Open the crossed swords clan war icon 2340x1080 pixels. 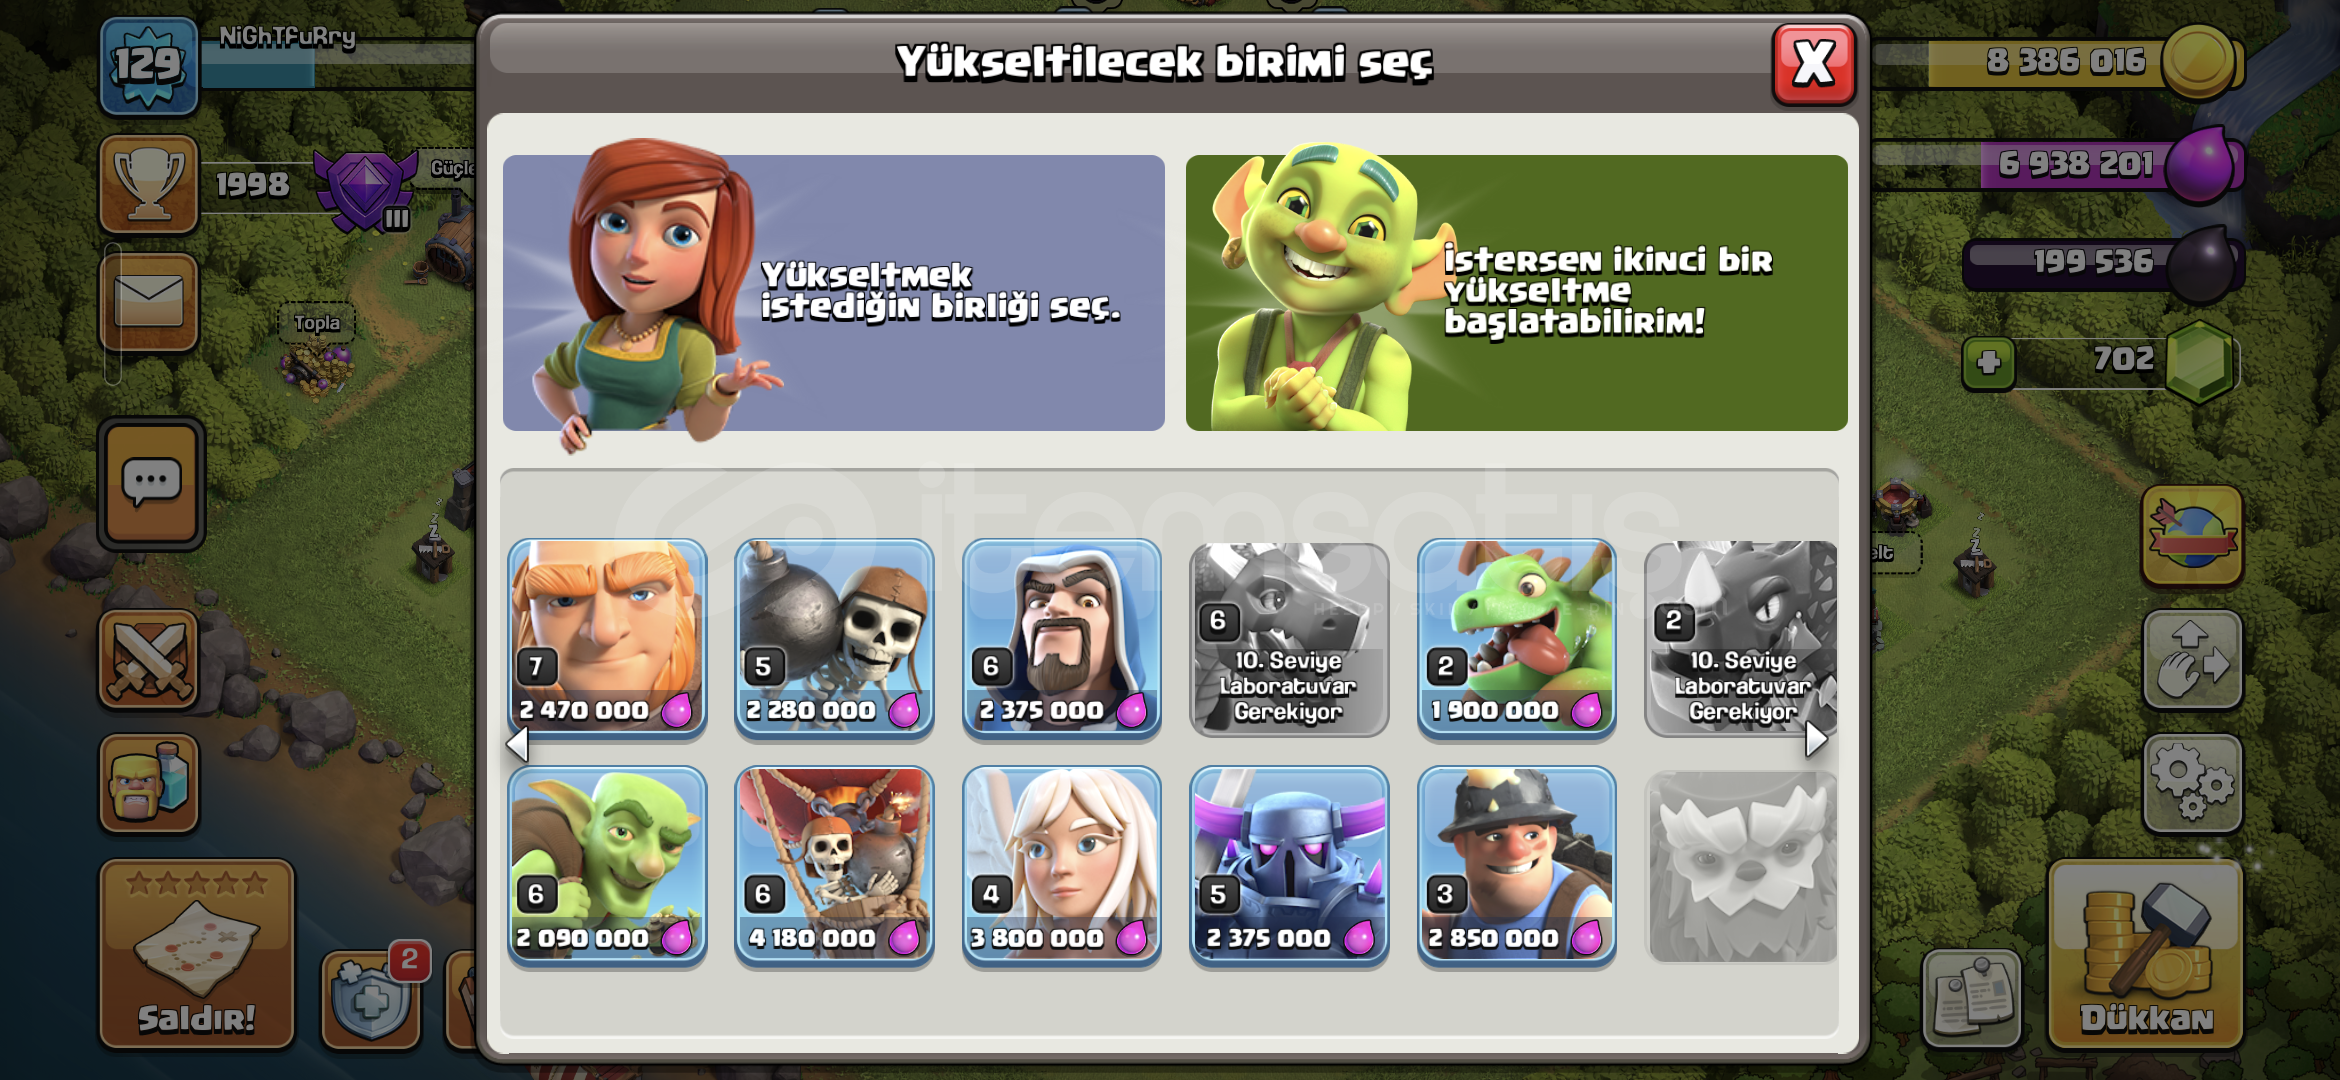coord(149,660)
